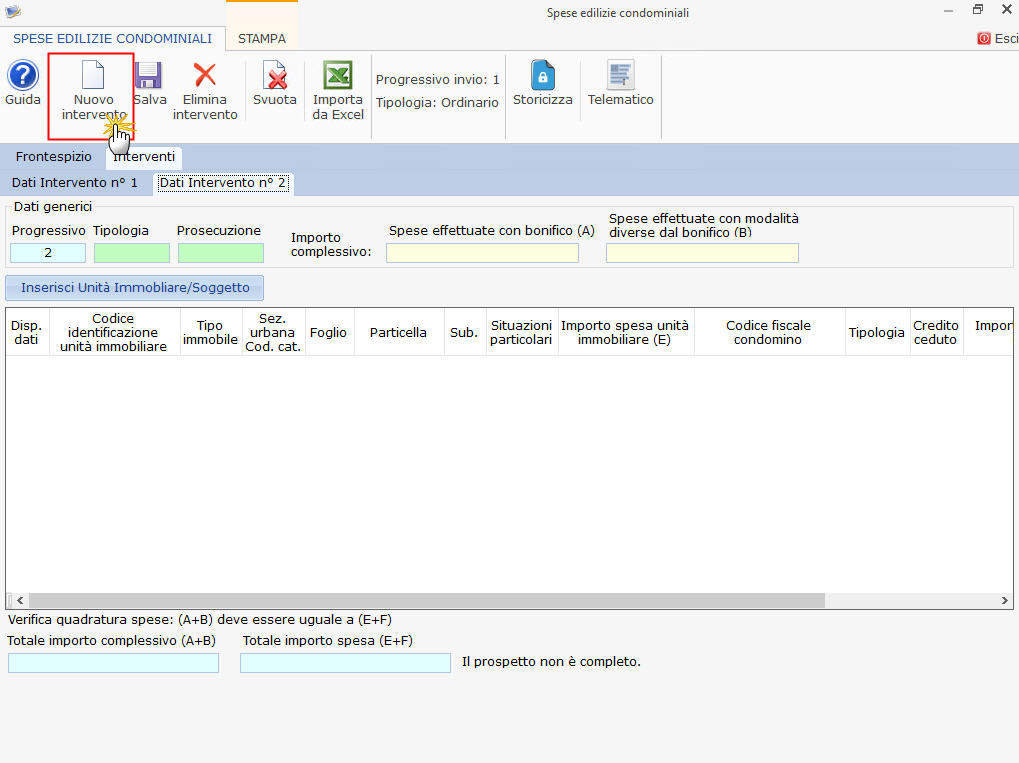Click the horizontal scrollbar thumb
The width and height of the screenshot is (1019, 763).
(x=427, y=600)
